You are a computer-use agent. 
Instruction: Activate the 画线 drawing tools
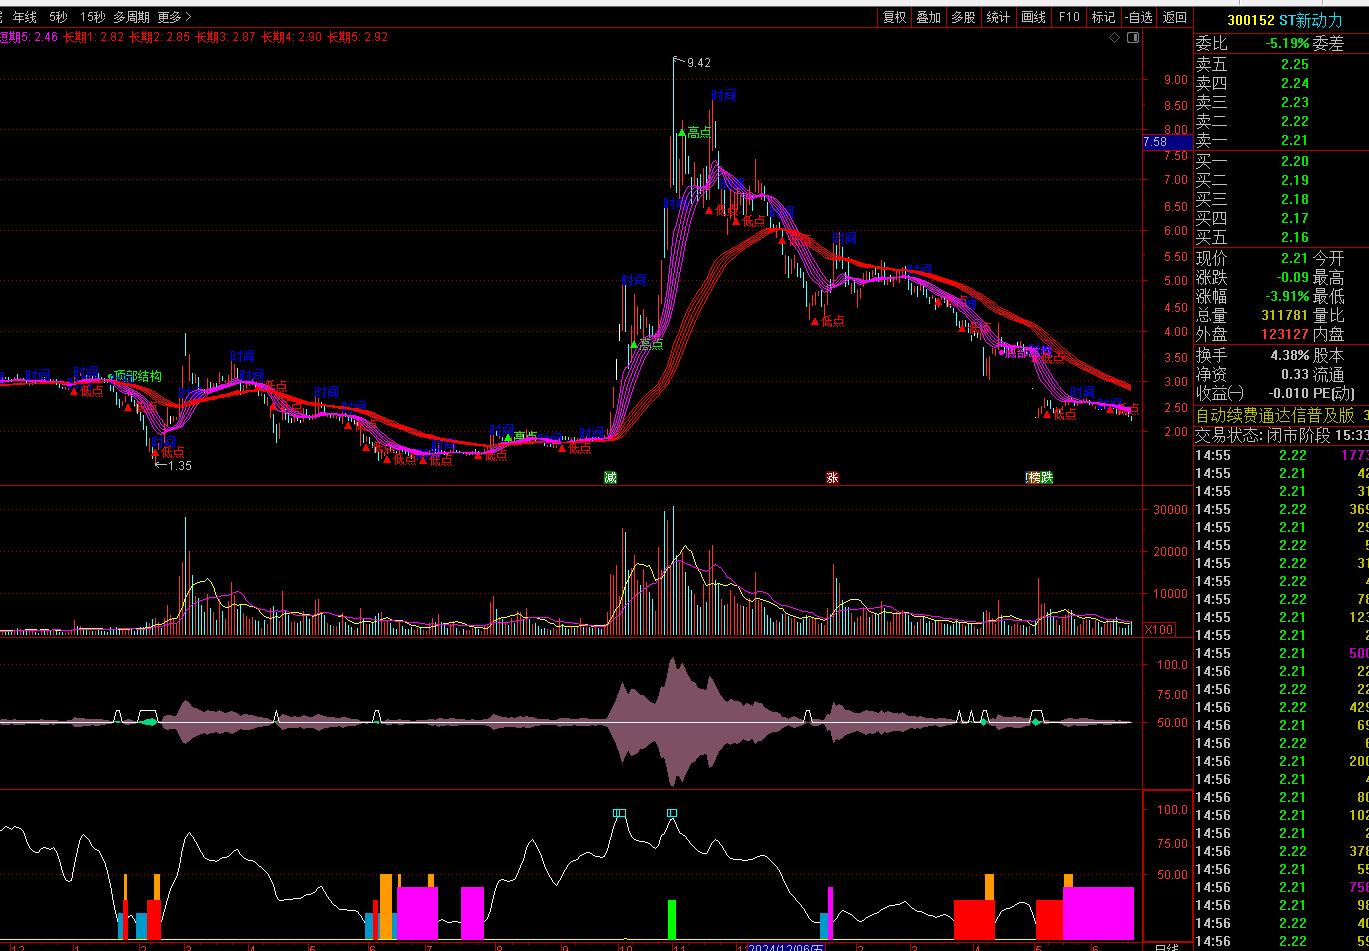tap(1033, 17)
